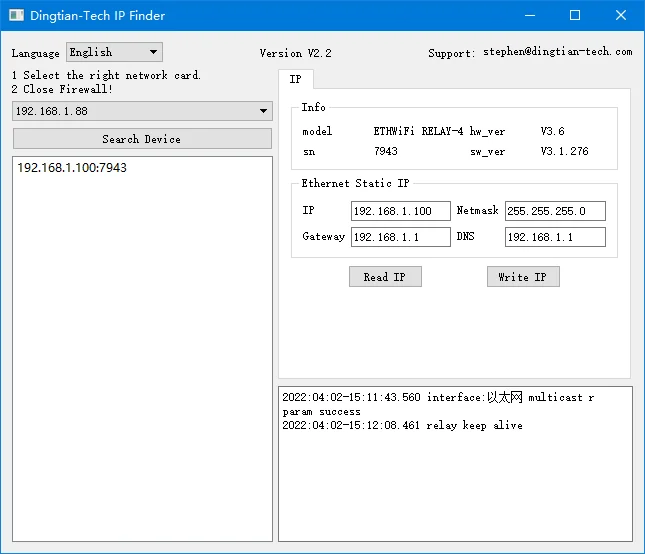Viewport: 645px width, 554px height.
Task: Click the DNS input field
Action: (555, 237)
